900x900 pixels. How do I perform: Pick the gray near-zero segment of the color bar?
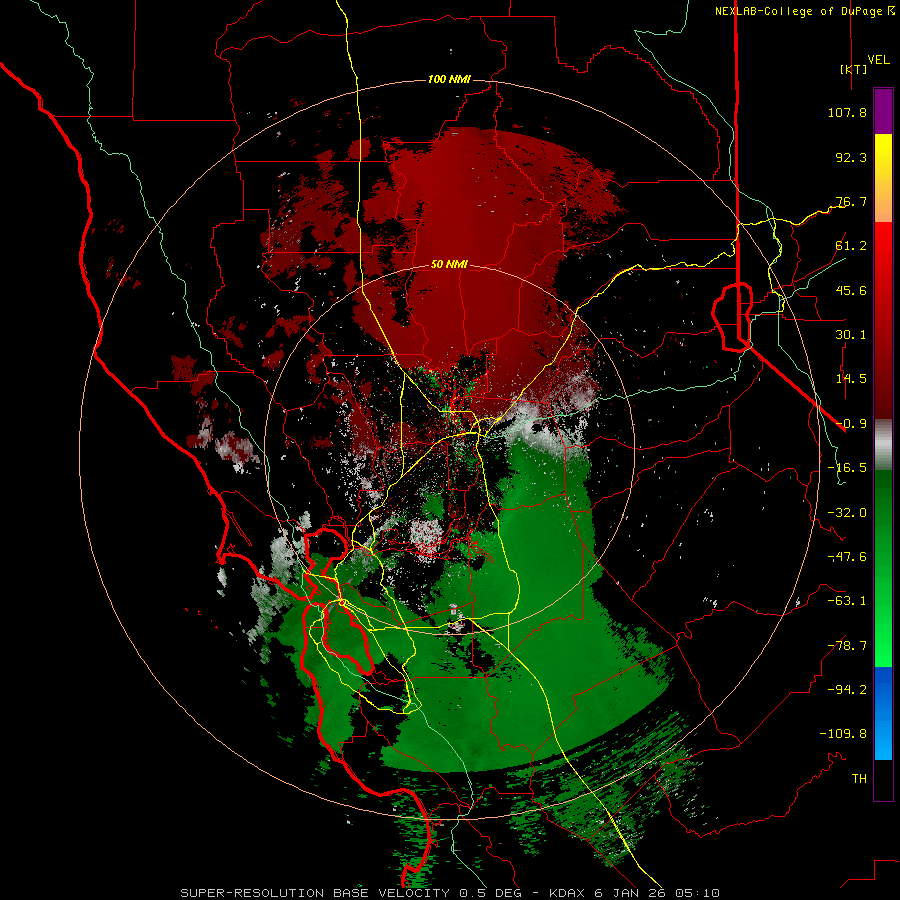[x=883, y=444]
